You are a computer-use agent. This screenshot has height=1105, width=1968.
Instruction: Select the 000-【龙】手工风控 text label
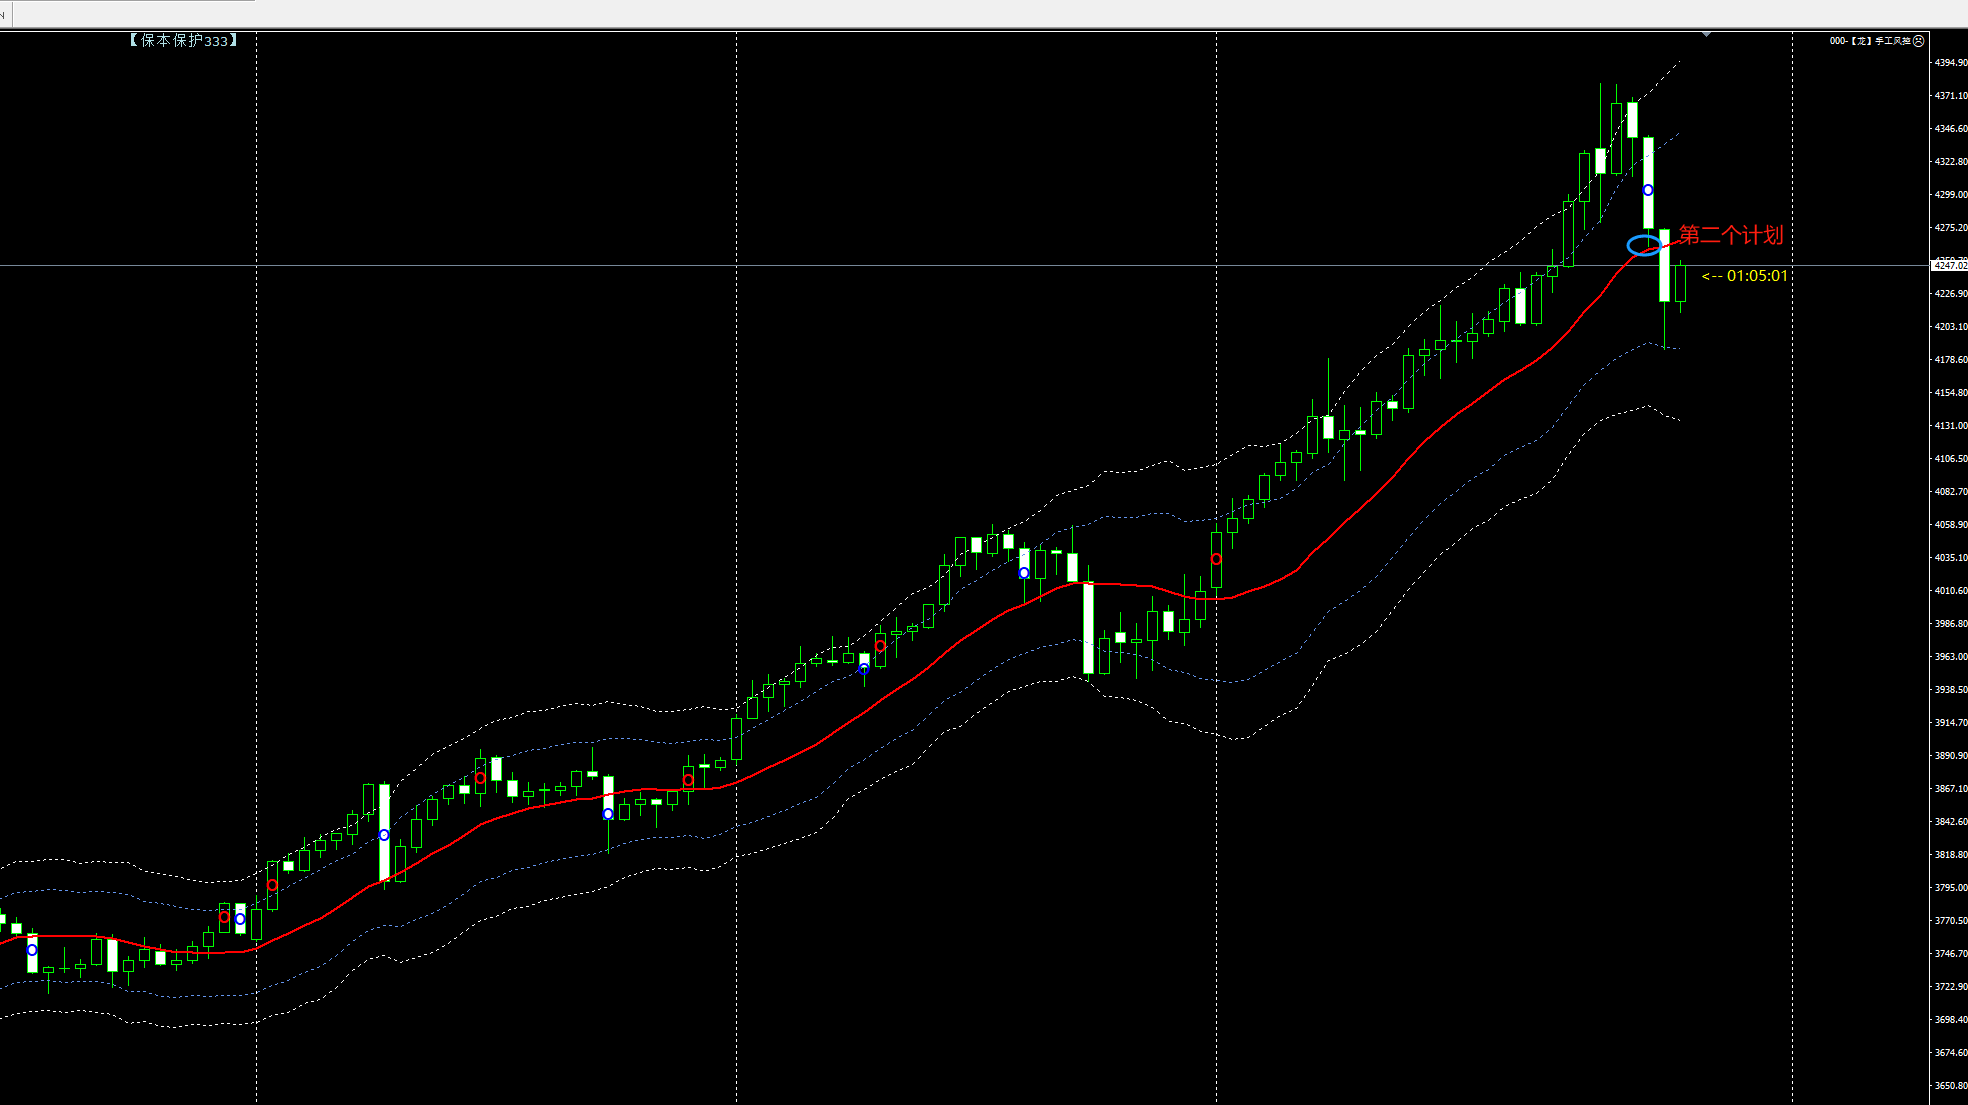pos(1870,41)
